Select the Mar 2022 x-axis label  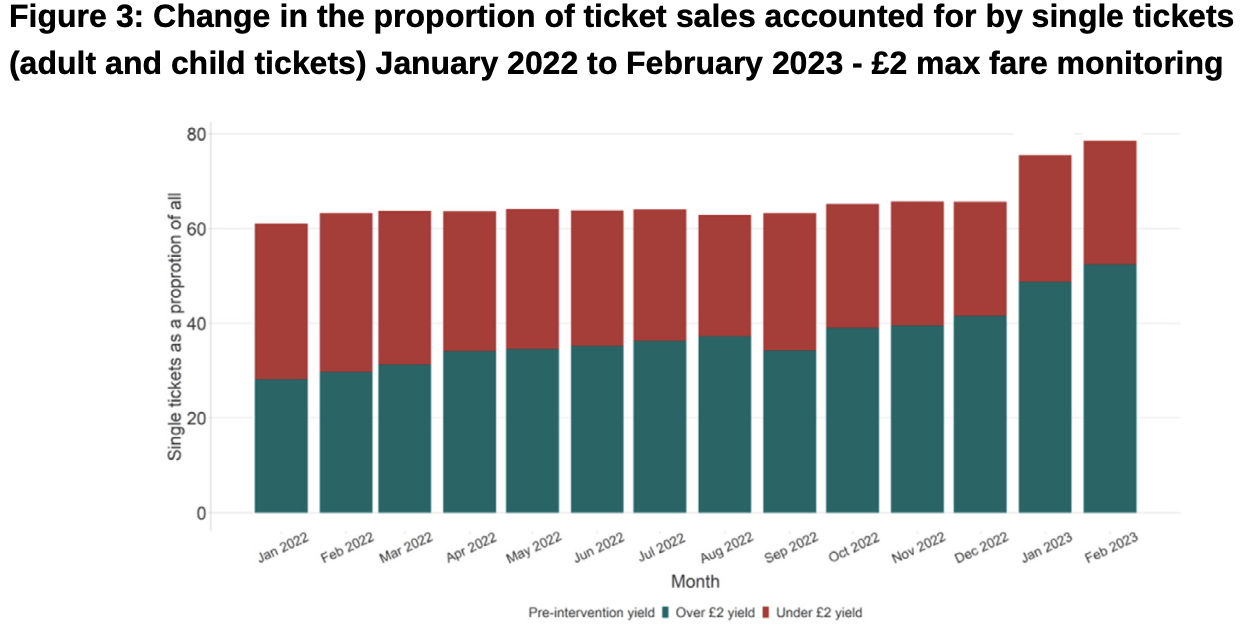(x=406, y=547)
